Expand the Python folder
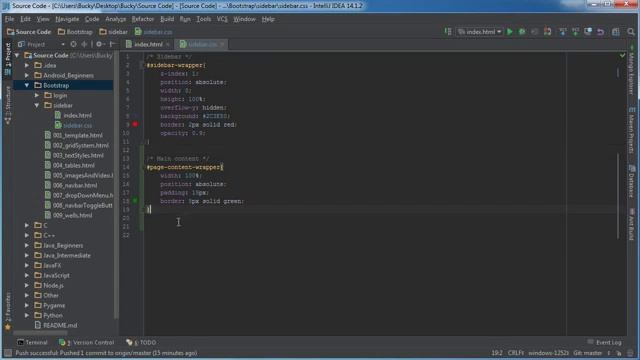Viewport: 640px width, 360px height. 27,316
